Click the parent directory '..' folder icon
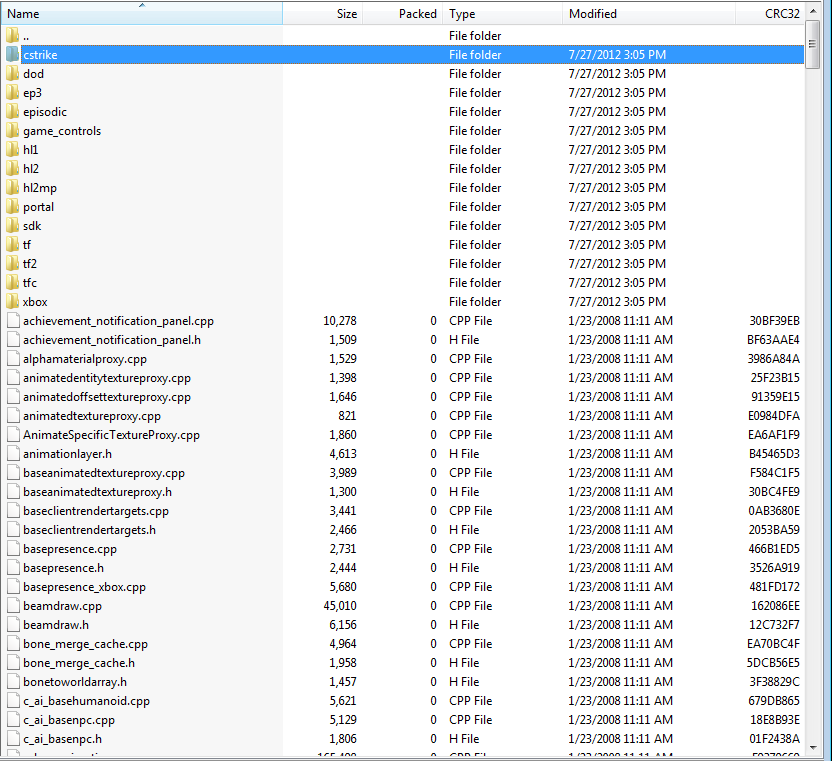 [13, 36]
